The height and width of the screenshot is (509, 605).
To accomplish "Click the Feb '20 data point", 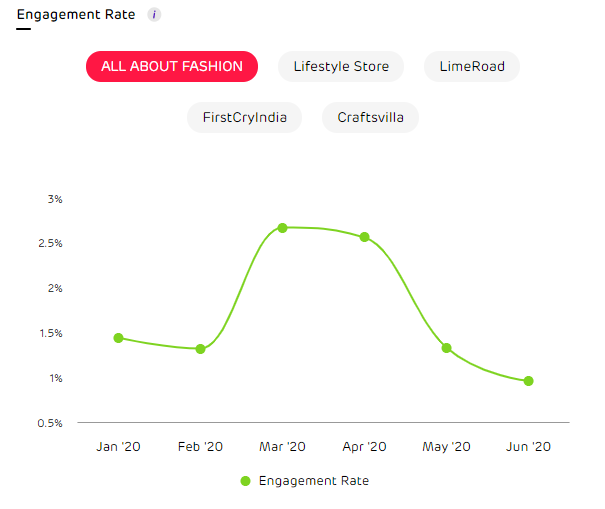I will coord(201,349).
